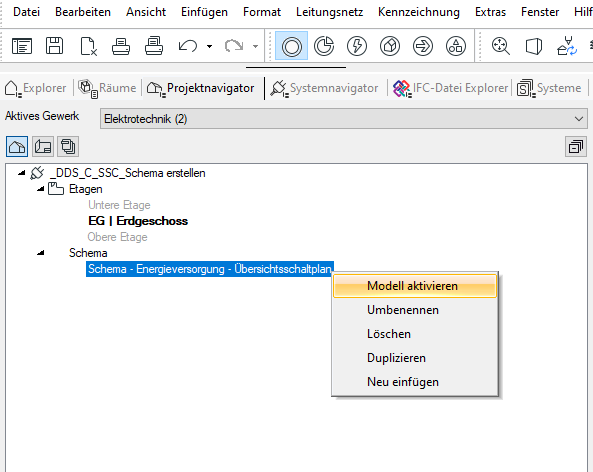The image size is (593, 472).
Task: Open the Aktives Gewerk Elektrotechnik dropdown
Action: (x=343, y=119)
